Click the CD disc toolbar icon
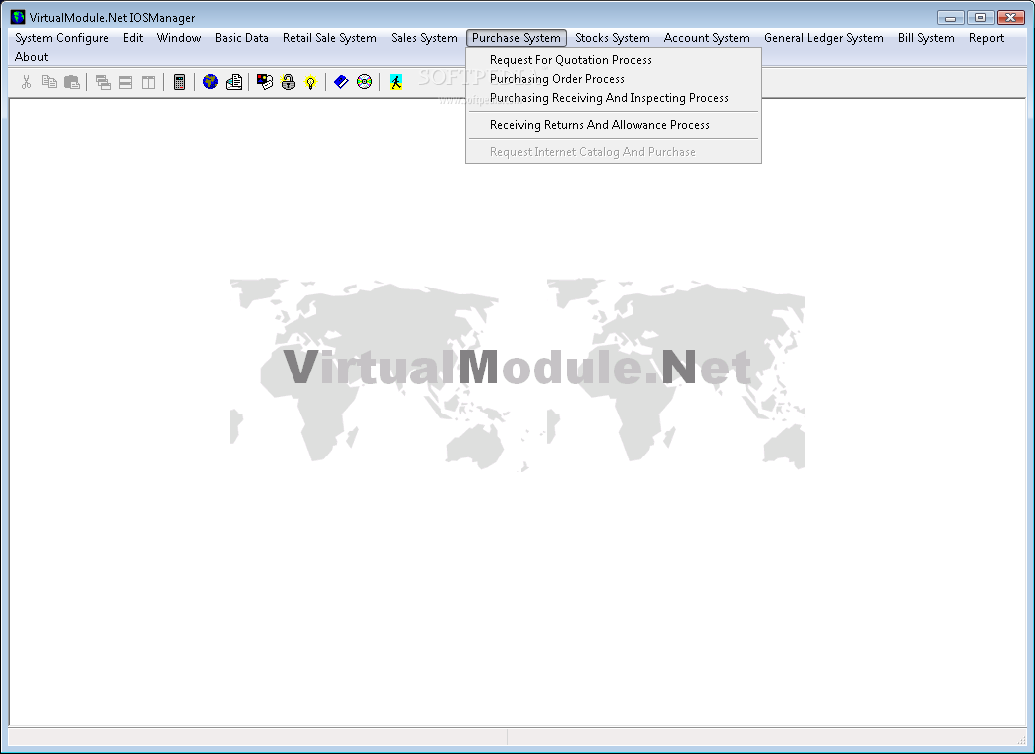This screenshot has height=754, width=1035. click(x=364, y=82)
